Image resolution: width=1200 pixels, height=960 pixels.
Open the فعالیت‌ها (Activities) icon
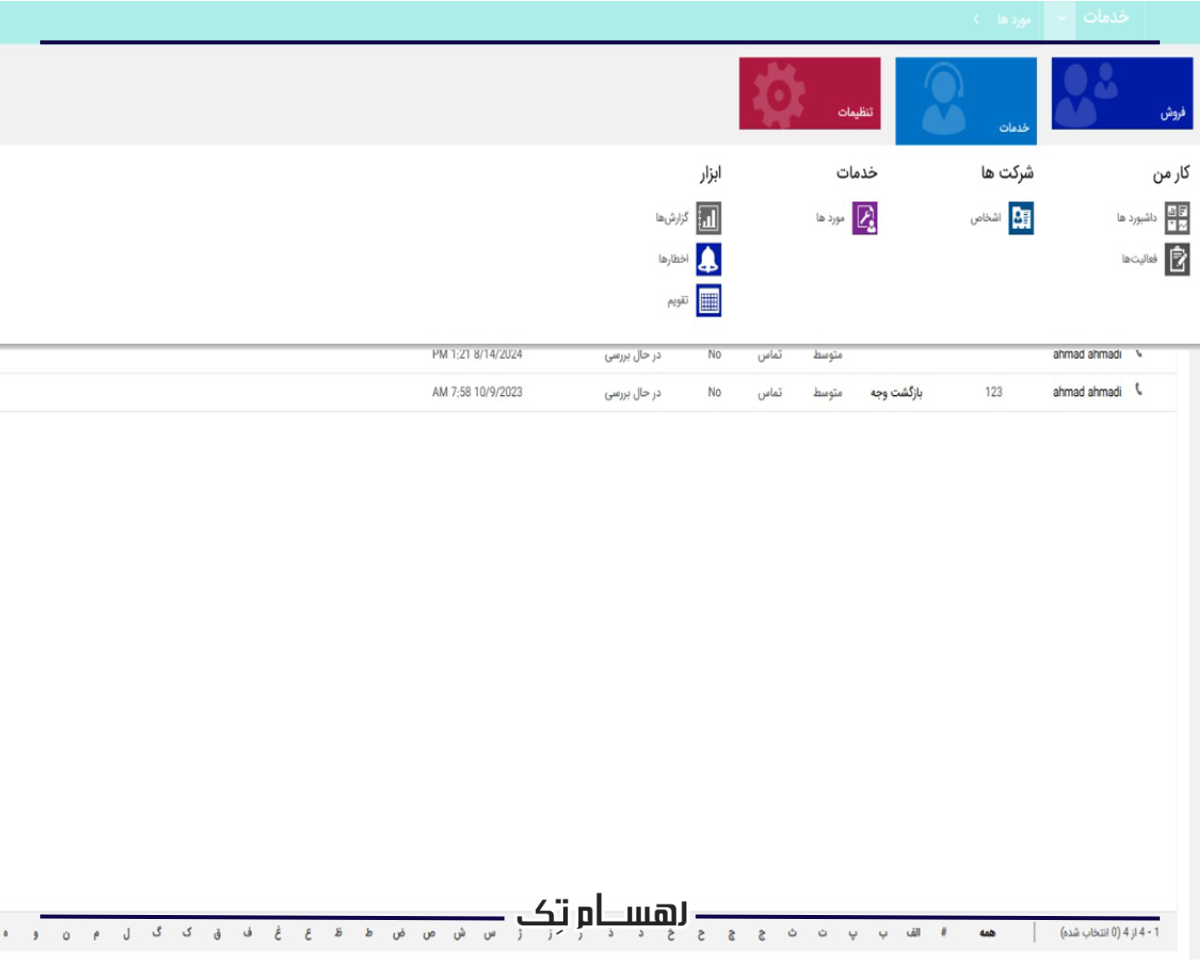point(1178,260)
